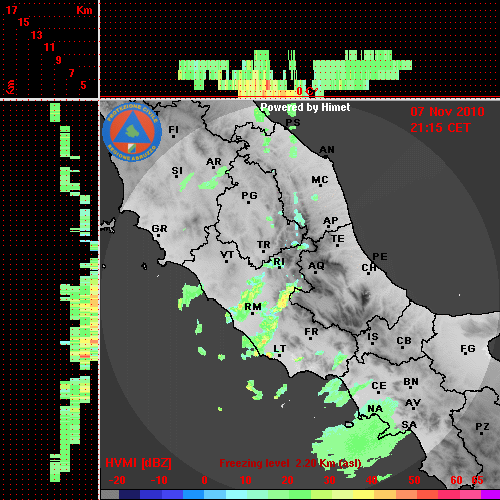Click the '20' dBZ scale value
The width and height of the screenshot is (500, 500).
287,480
